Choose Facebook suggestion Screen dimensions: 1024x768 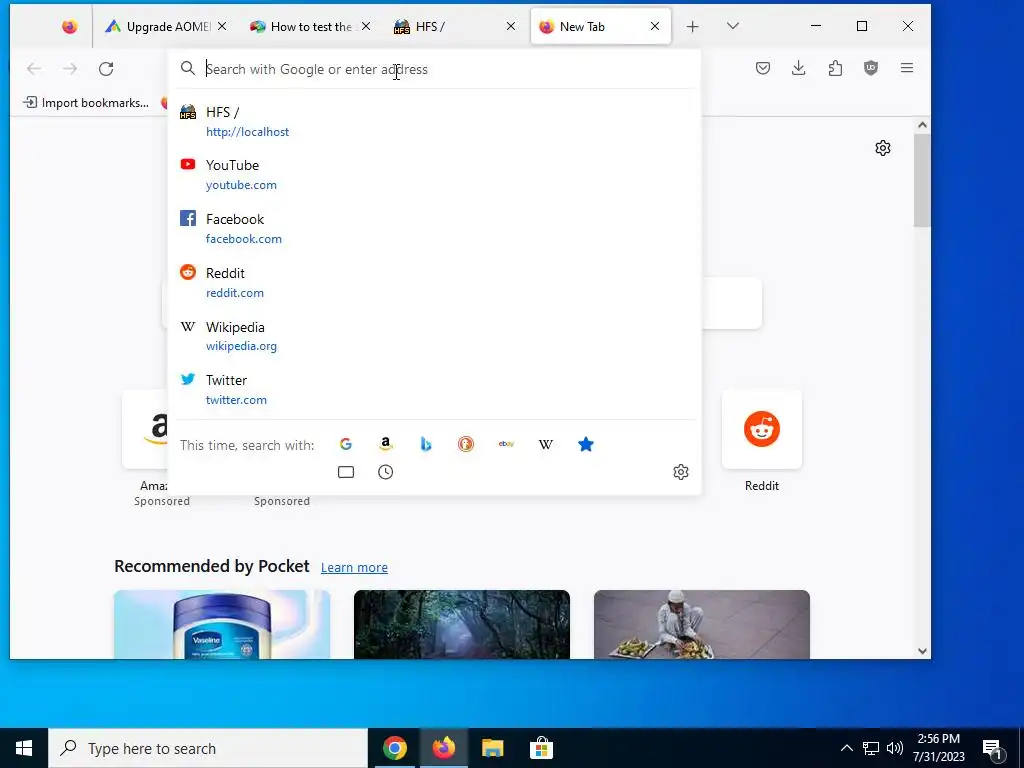pyautogui.click(x=434, y=229)
